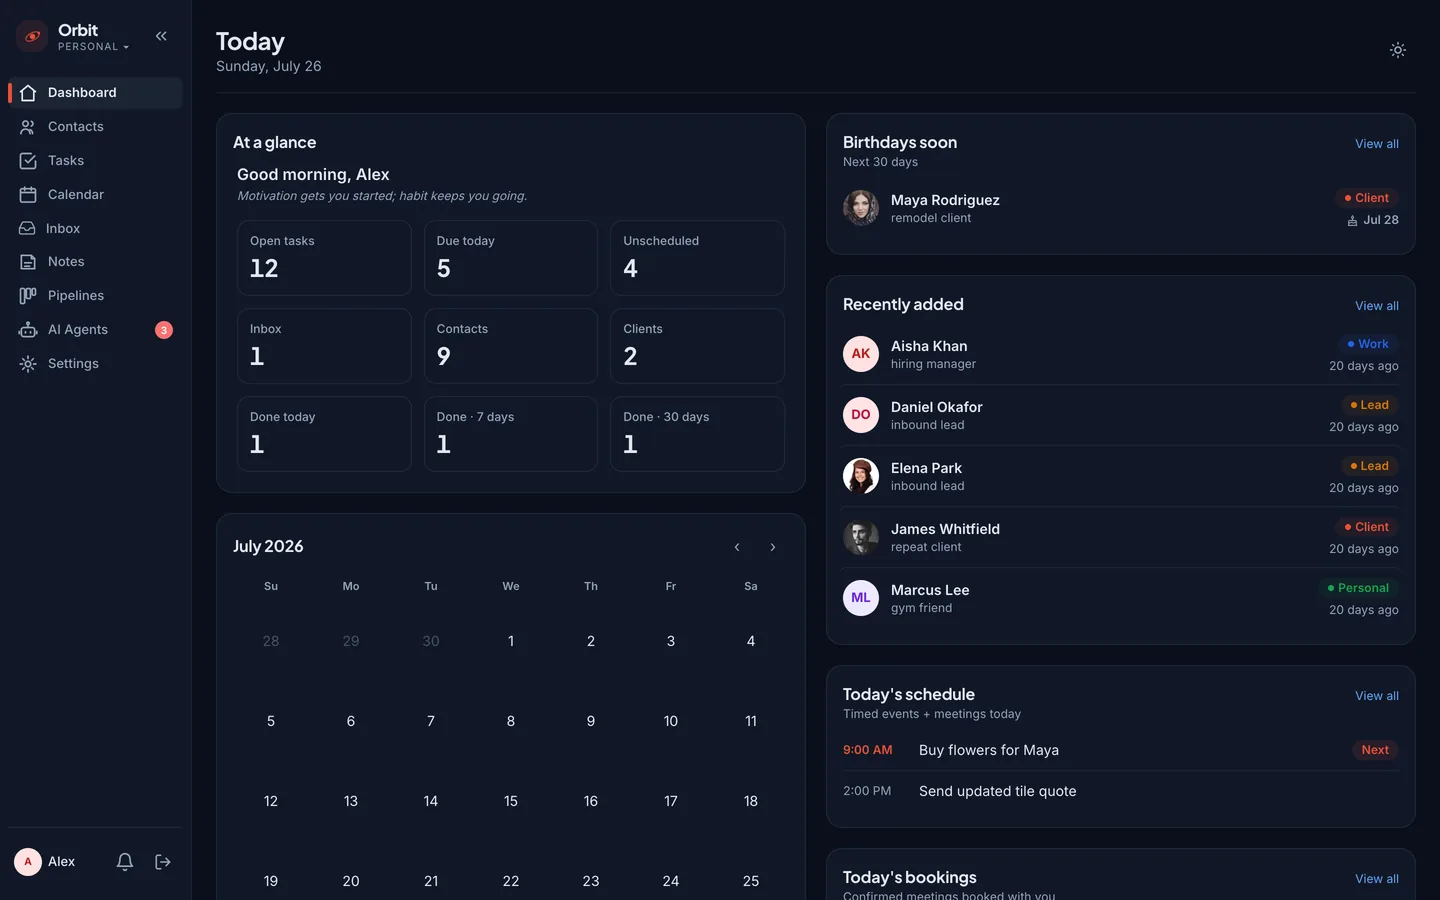Click the AI Agents robot icon
This screenshot has height=900, width=1440.
pos(28,330)
